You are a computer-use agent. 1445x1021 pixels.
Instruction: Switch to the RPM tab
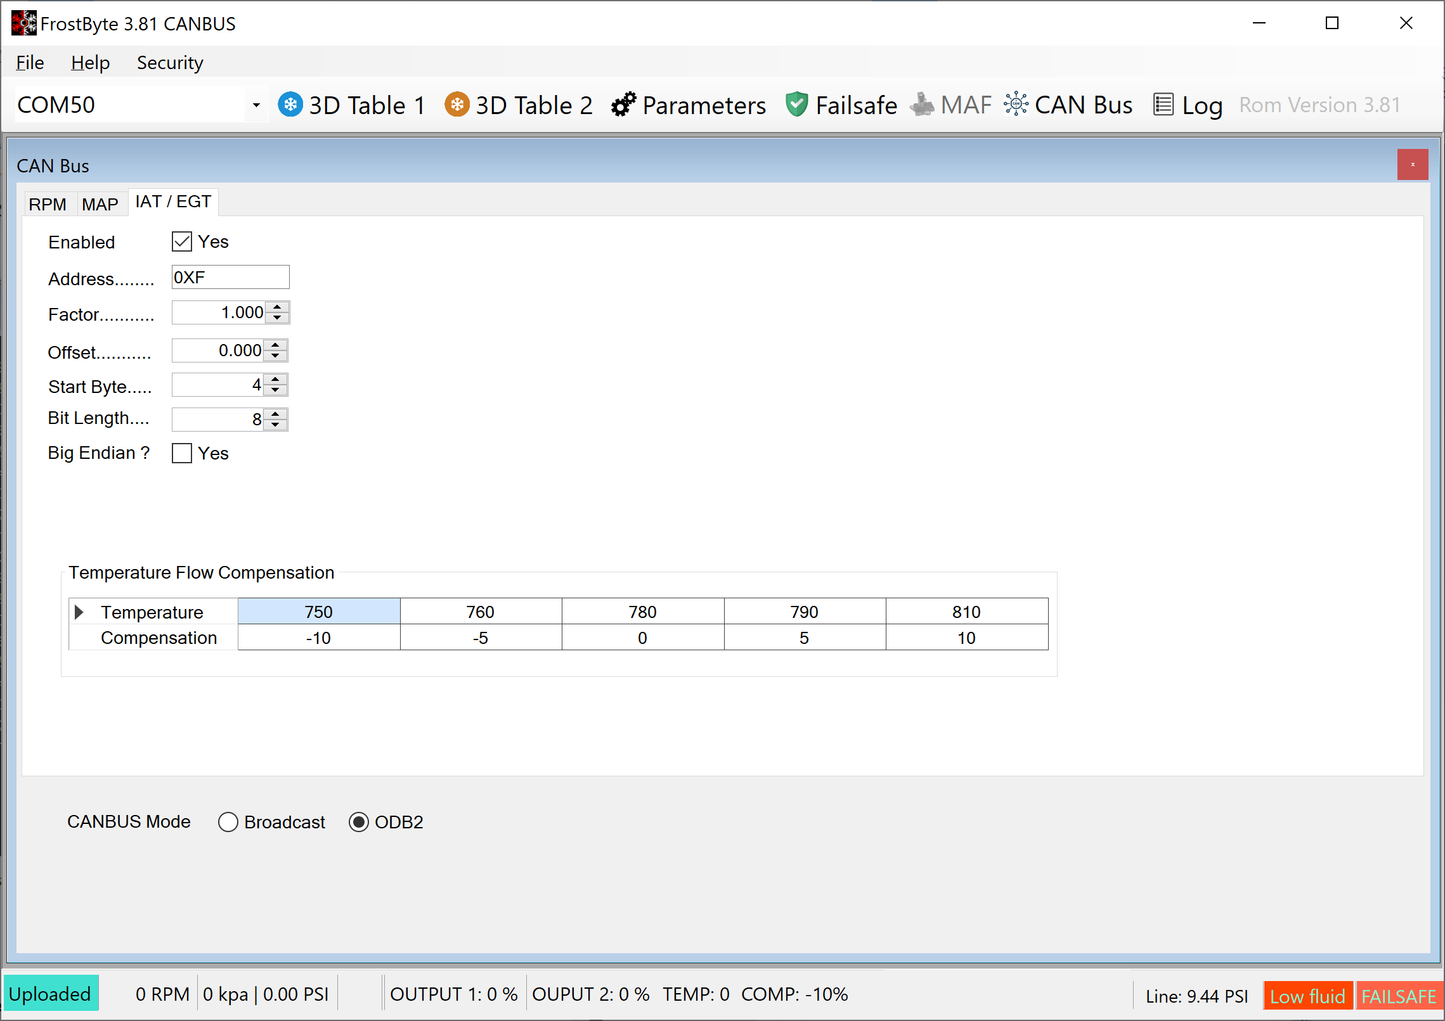click(x=47, y=204)
